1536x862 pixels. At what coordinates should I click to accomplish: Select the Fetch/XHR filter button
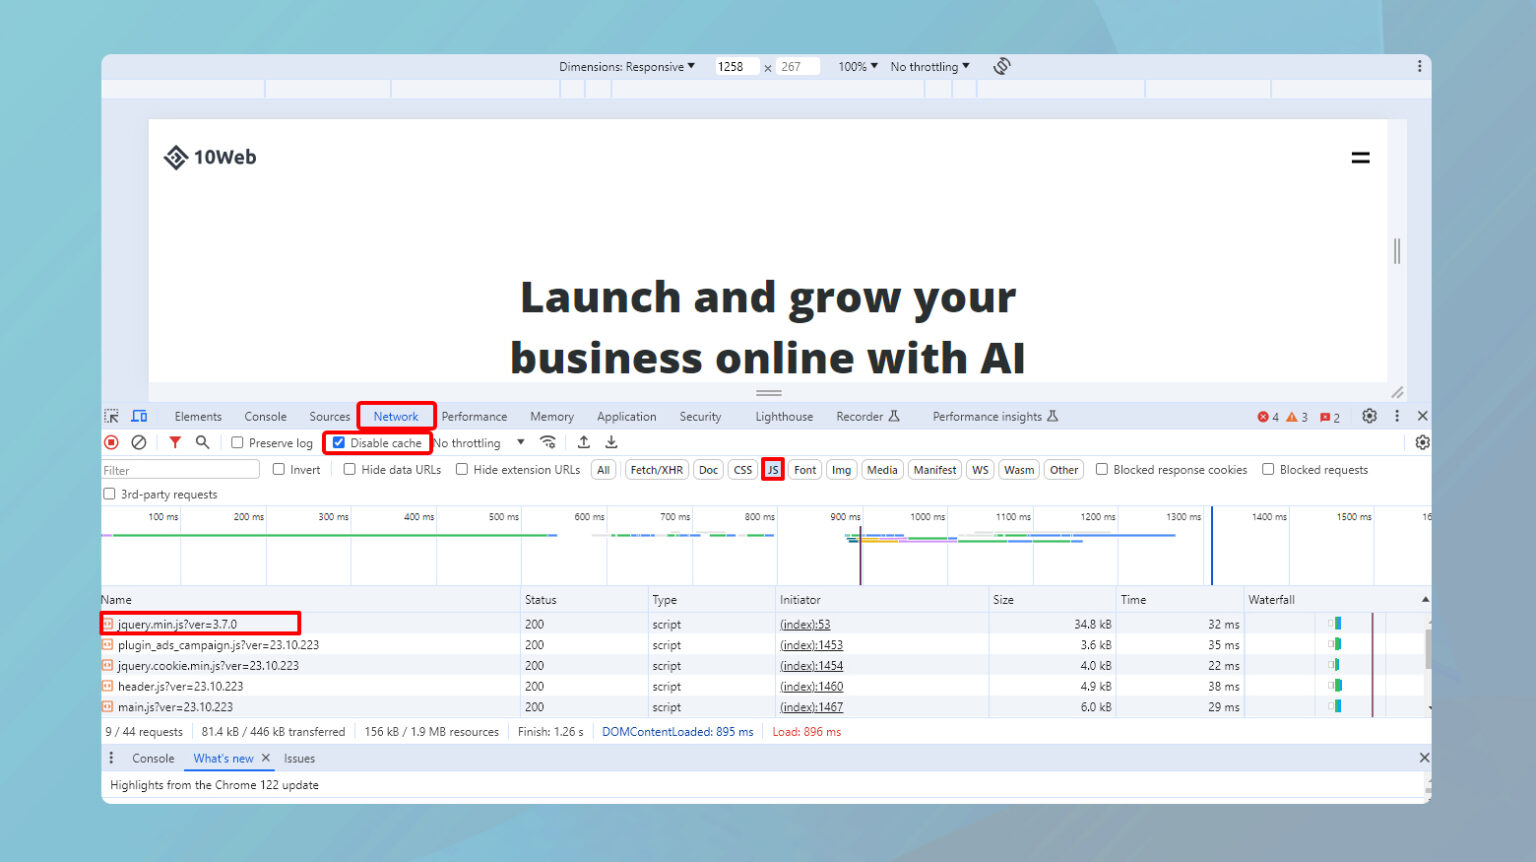[656, 470]
